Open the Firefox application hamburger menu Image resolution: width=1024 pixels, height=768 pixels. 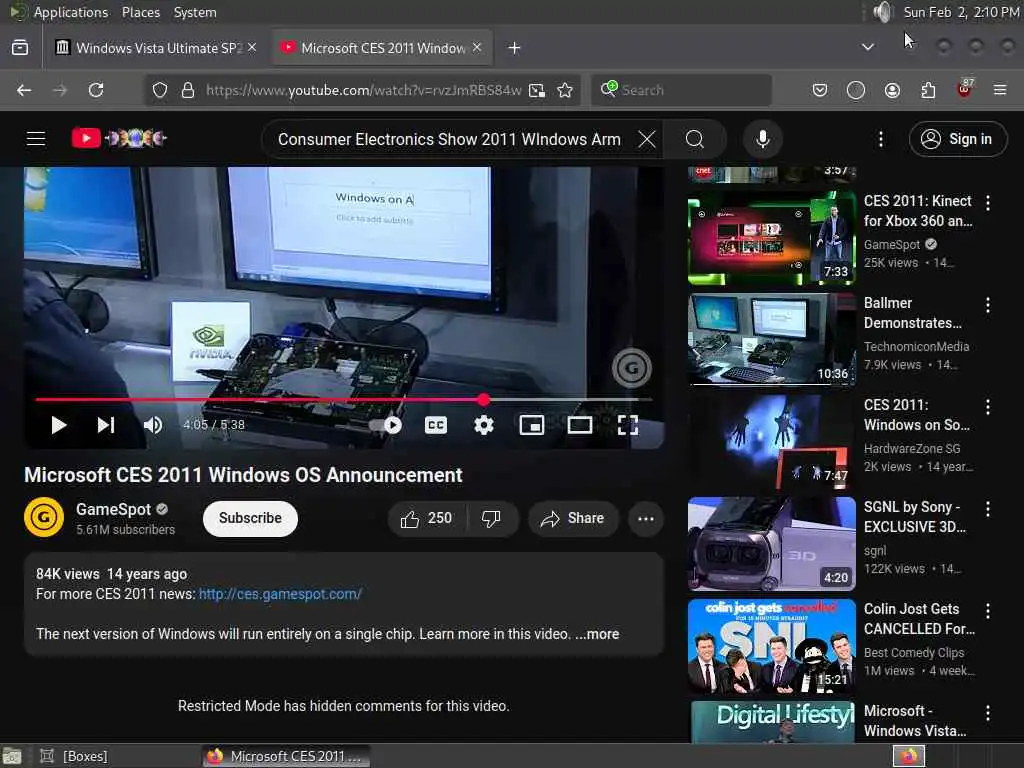pos(999,90)
